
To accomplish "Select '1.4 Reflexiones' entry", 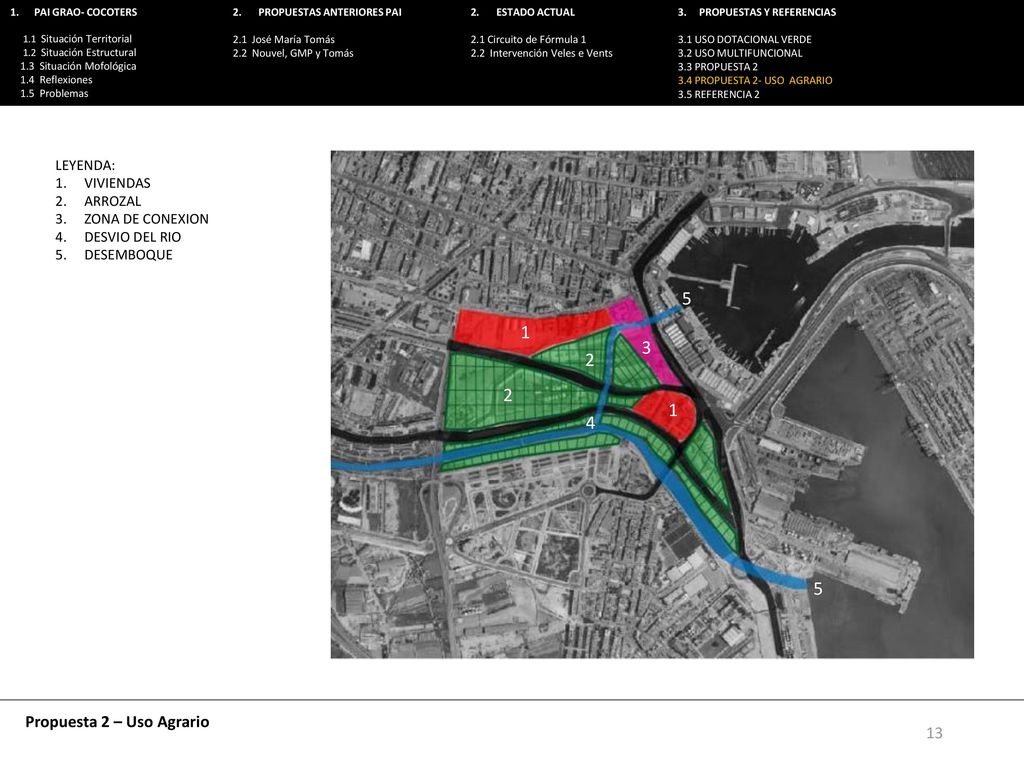I will [x=56, y=80].
